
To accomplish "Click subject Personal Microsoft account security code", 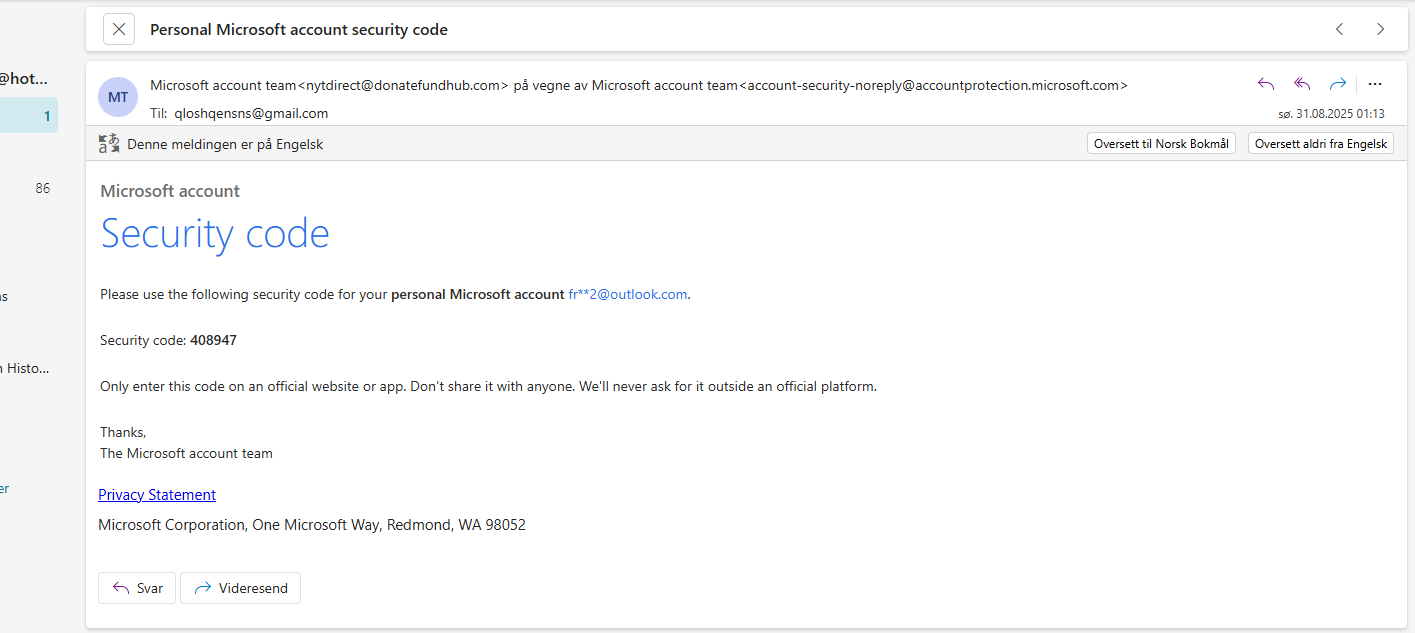I will 299,30.
